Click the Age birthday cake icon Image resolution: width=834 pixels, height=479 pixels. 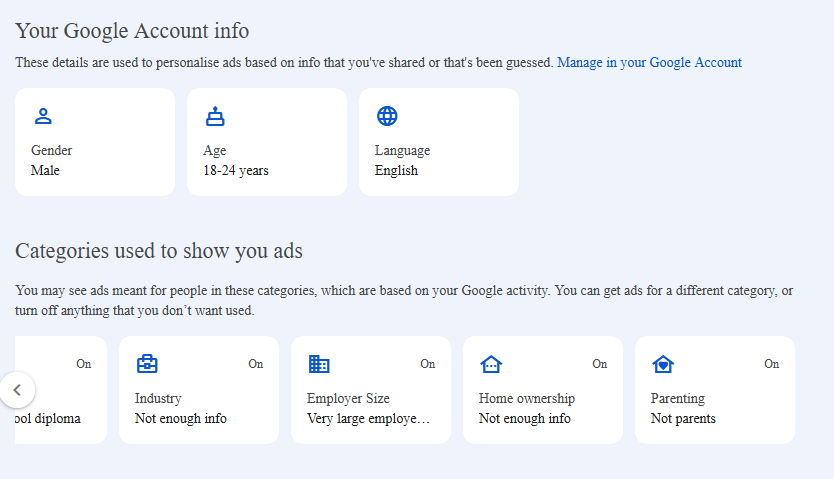click(215, 116)
